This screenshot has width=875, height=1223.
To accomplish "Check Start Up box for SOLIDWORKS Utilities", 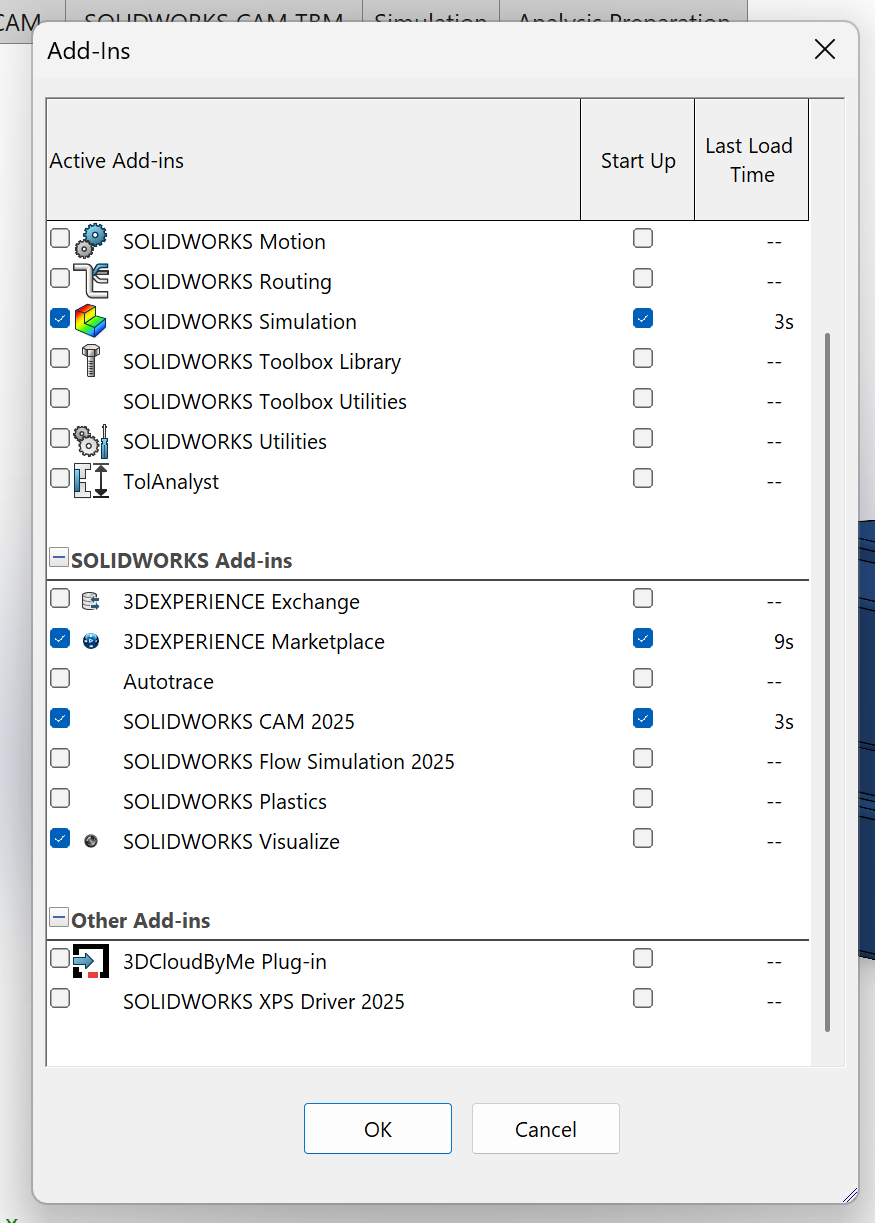I will click(x=643, y=438).
